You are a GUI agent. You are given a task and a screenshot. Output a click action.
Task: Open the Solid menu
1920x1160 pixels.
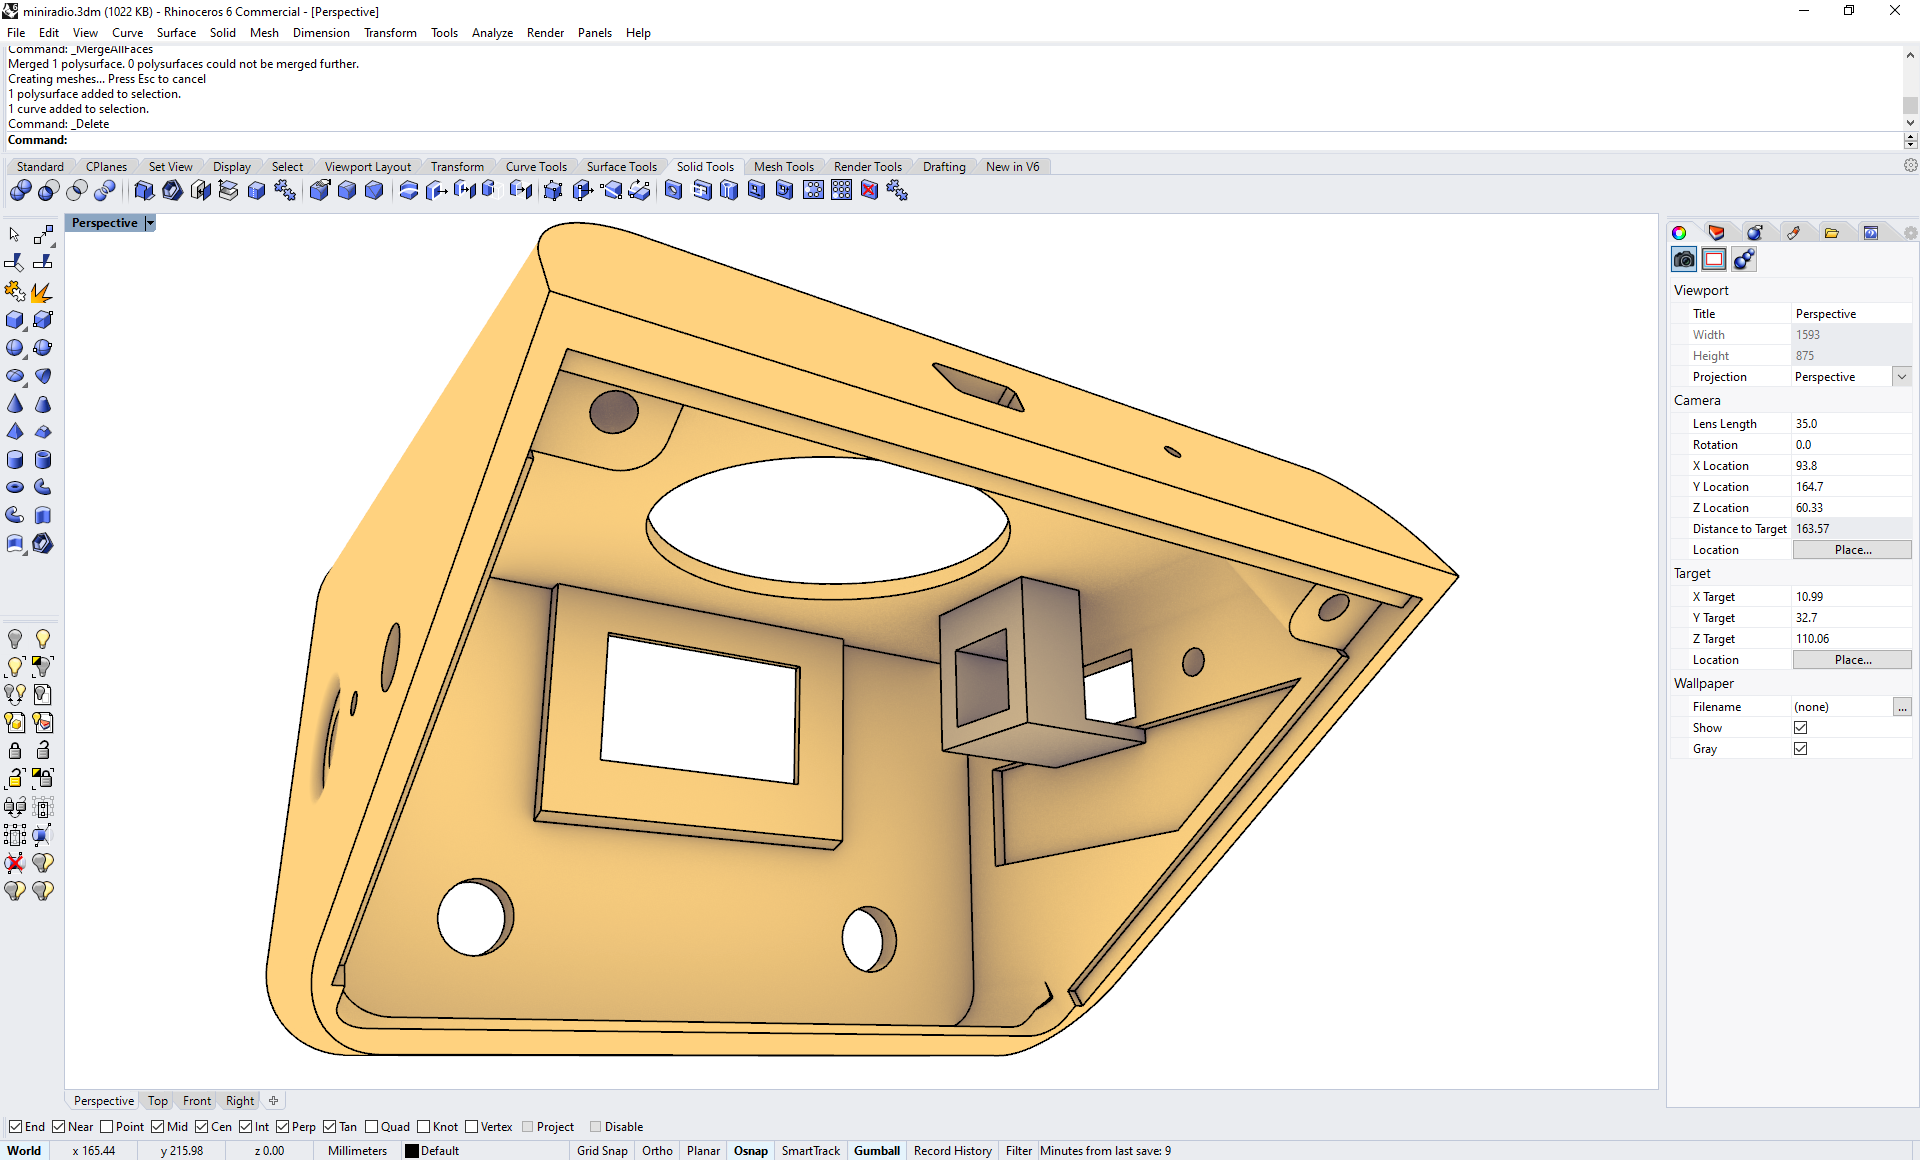(222, 33)
